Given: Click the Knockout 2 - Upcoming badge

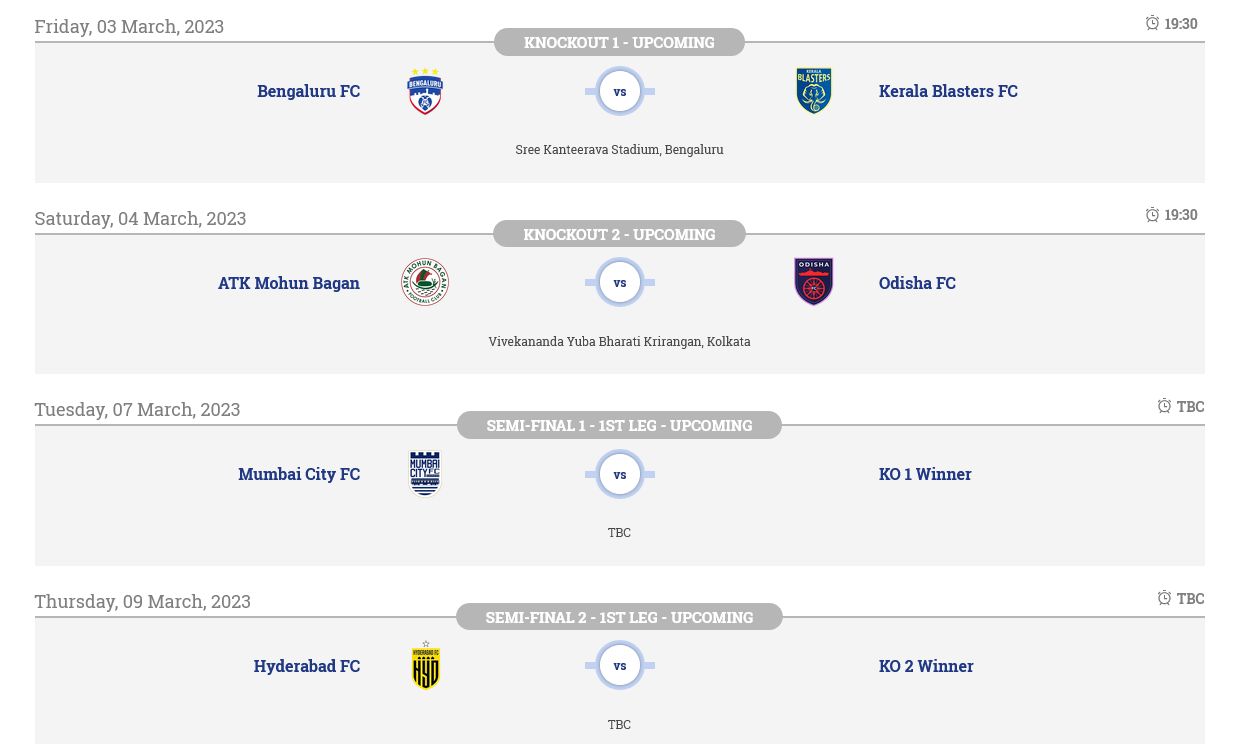Looking at the screenshot, I should click(619, 234).
